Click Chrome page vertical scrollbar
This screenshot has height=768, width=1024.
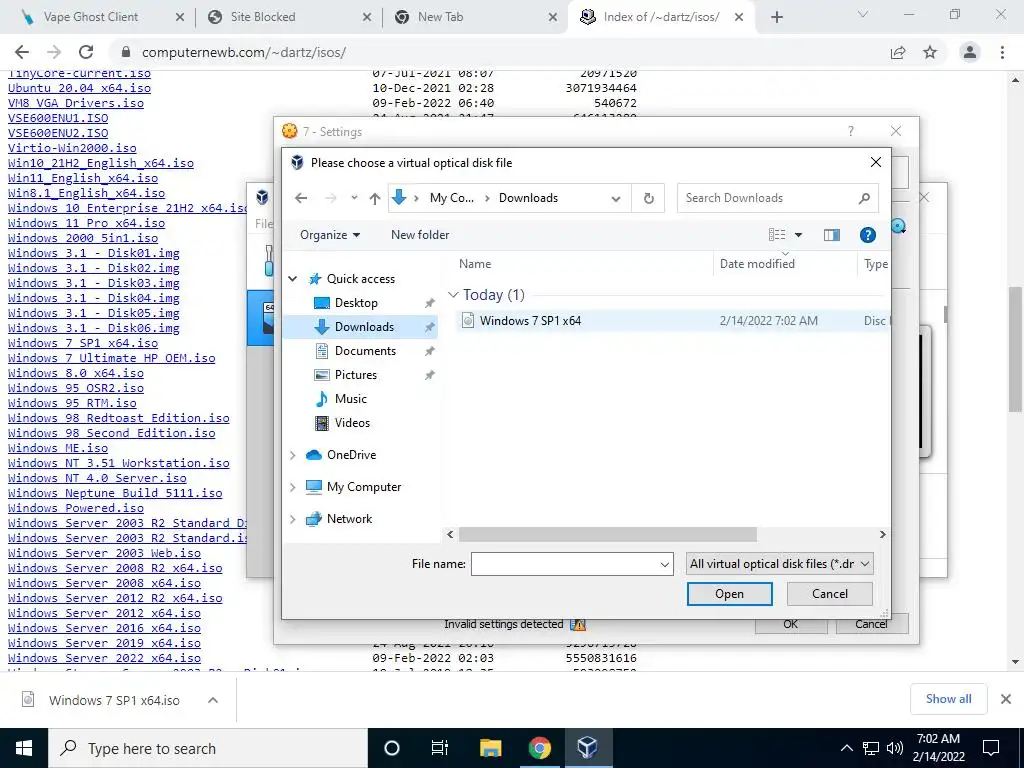pos(1015,349)
